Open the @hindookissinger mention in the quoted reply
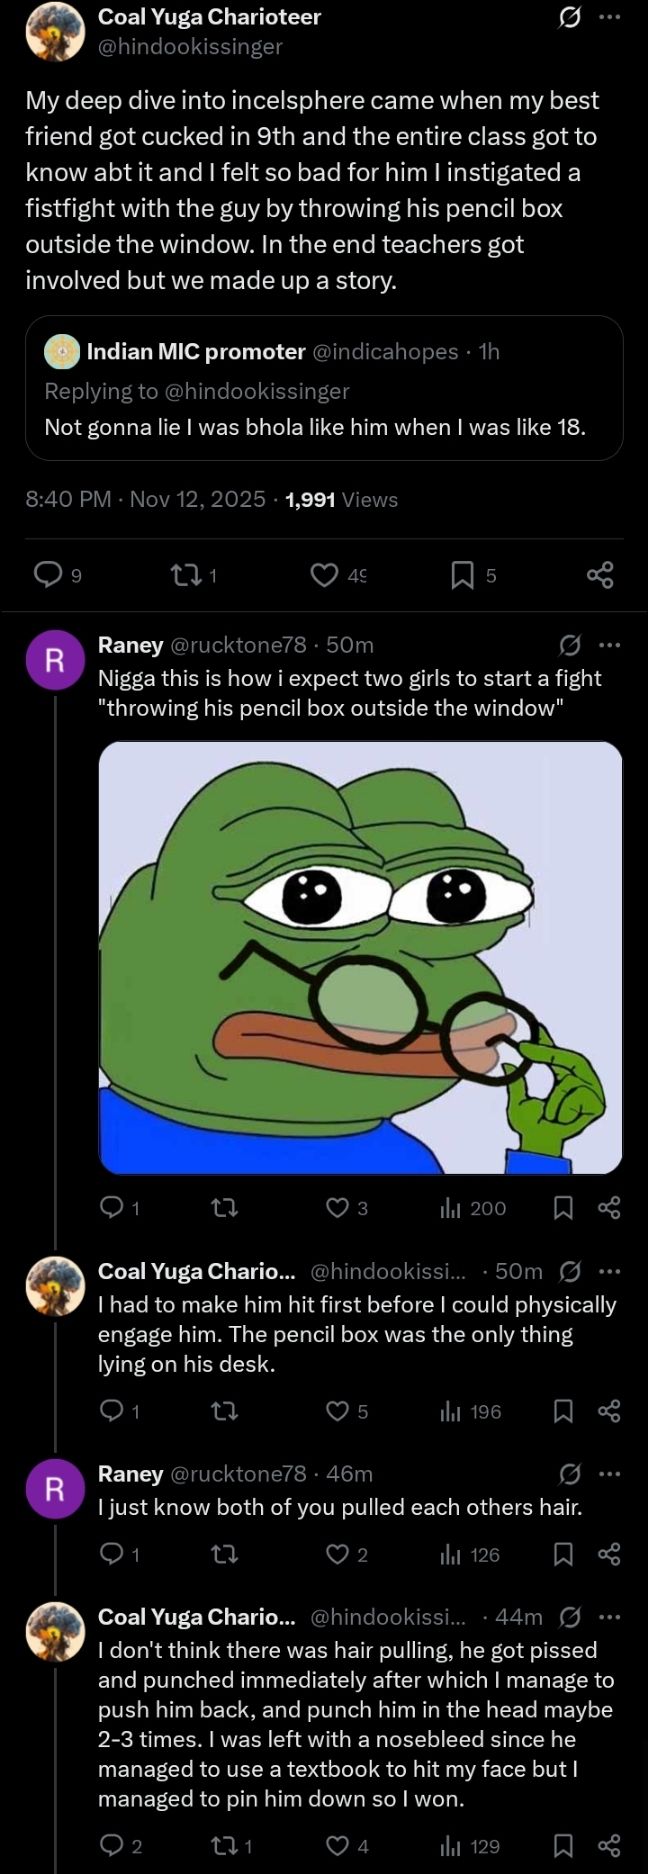The height and width of the screenshot is (1874, 648). point(255,391)
